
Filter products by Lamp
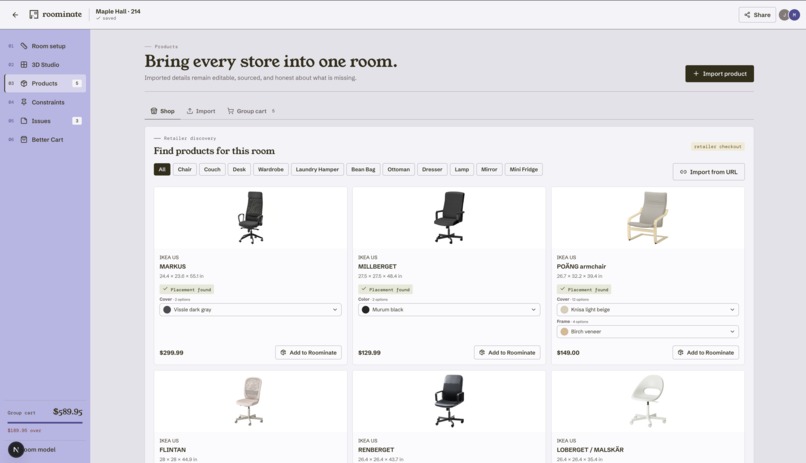pyautogui.click(x=462, y=170)
